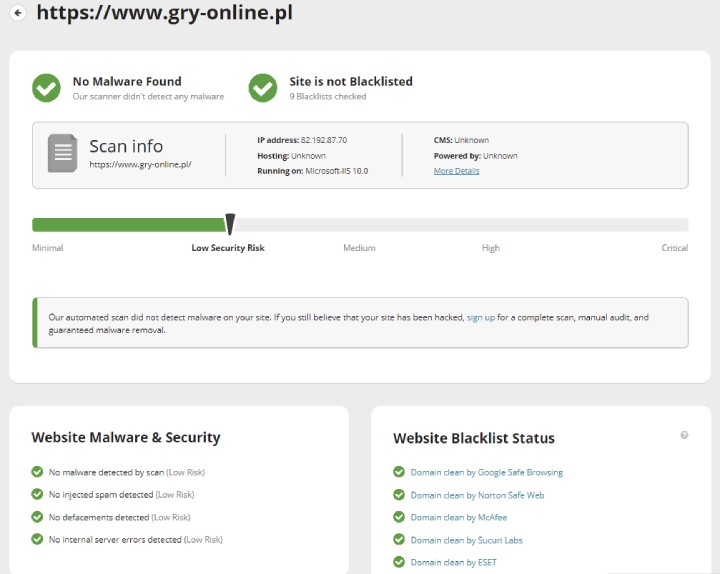Click the Critical risk level label
This screenshot has width=720, height=574.
674,248
